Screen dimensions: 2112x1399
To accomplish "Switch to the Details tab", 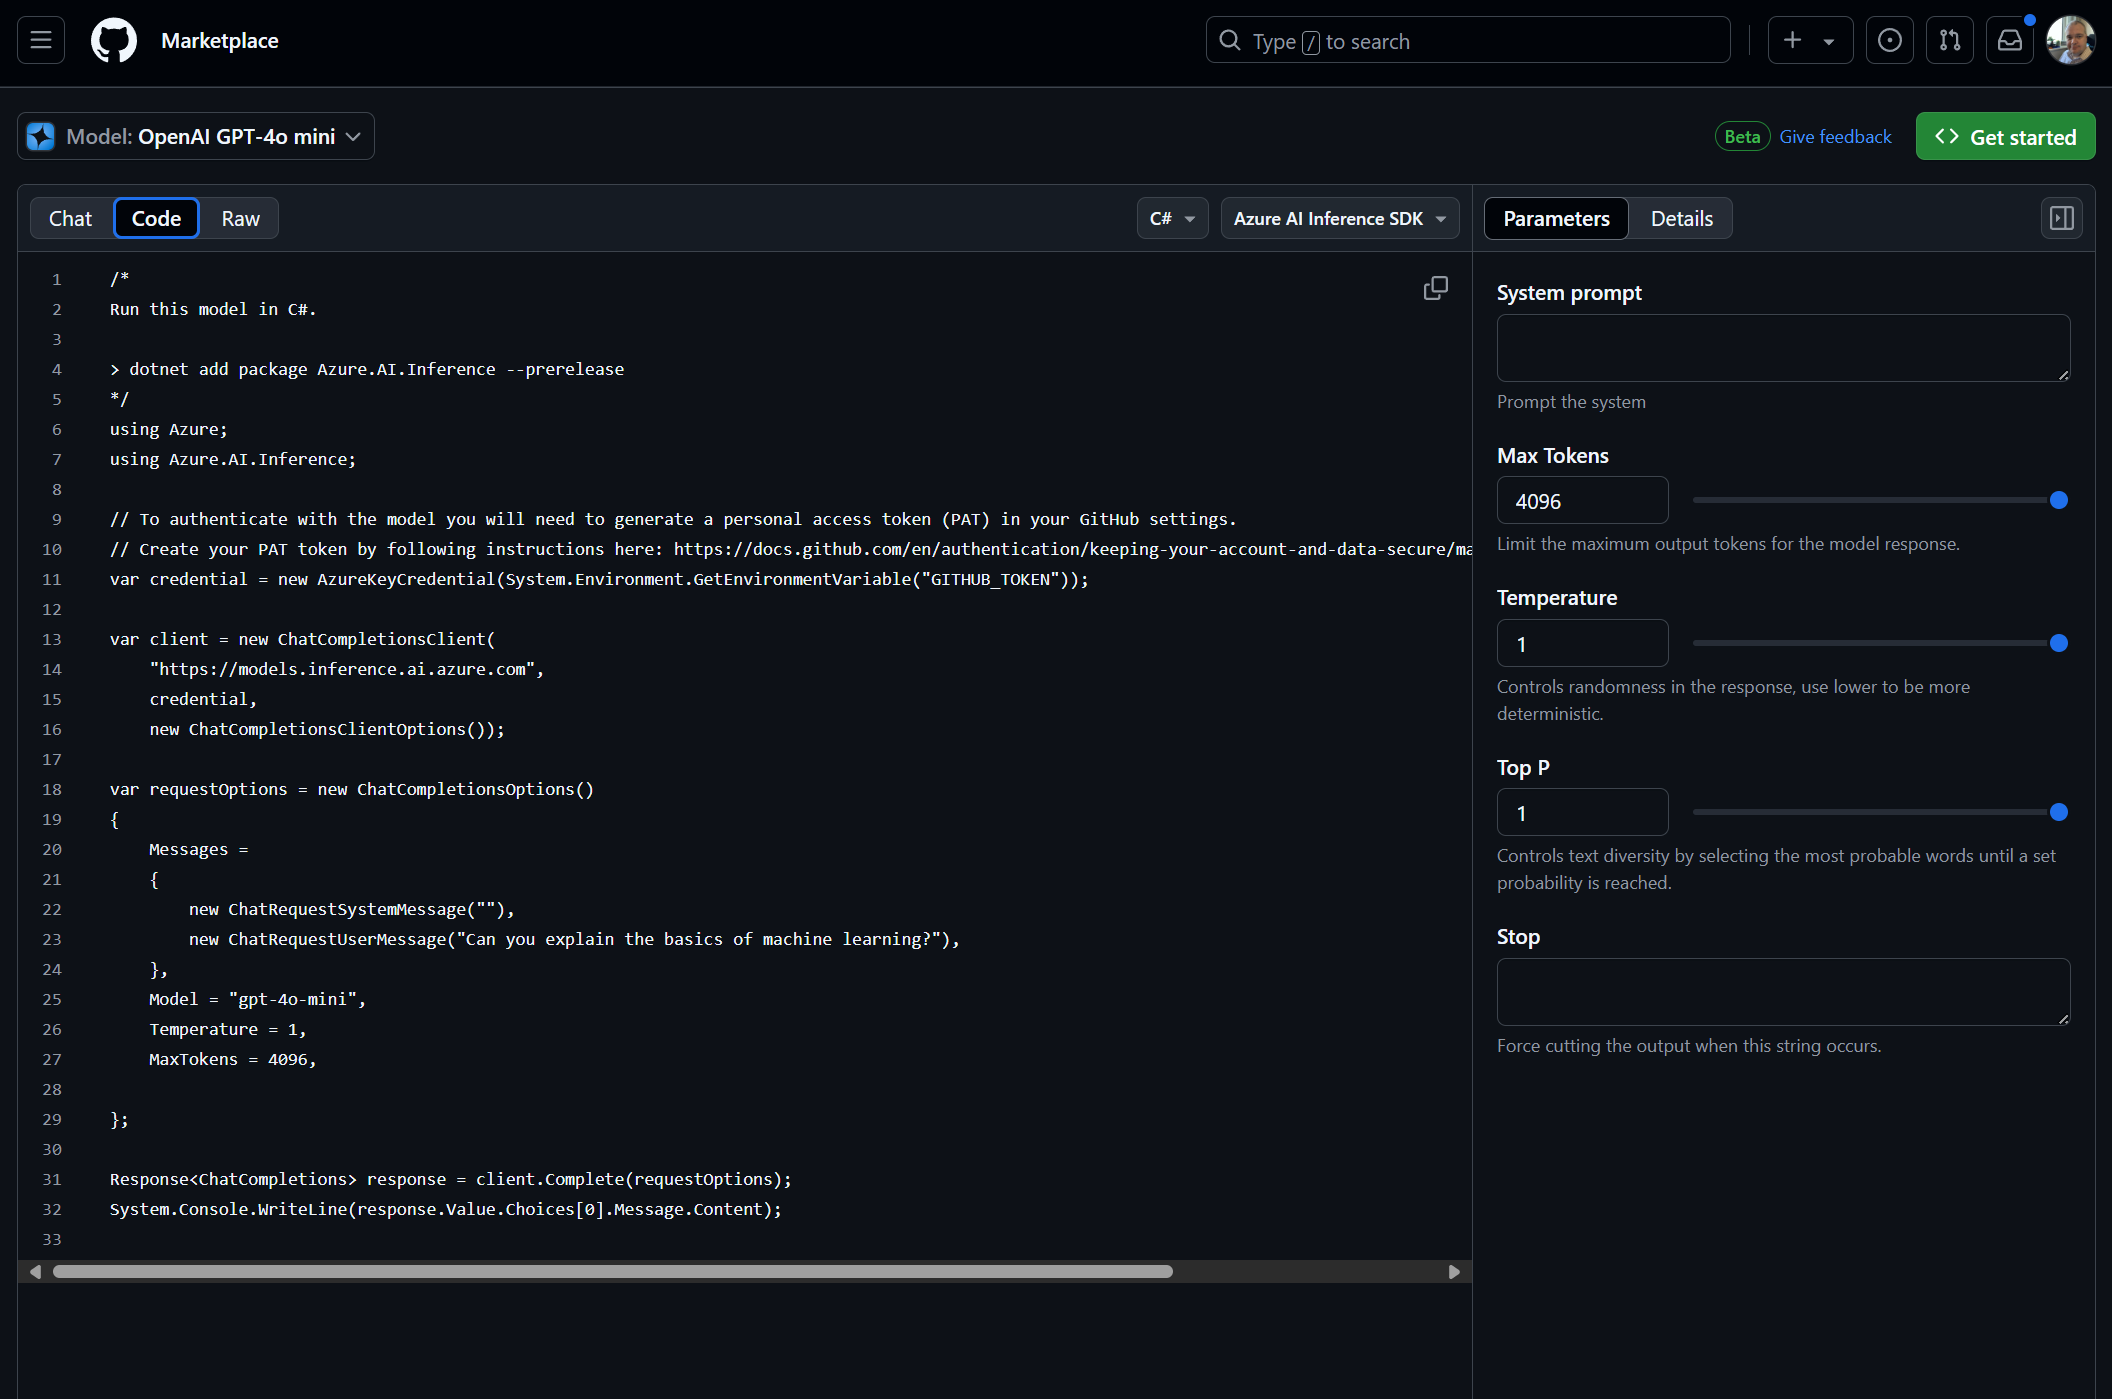I will pos(1681,219).
